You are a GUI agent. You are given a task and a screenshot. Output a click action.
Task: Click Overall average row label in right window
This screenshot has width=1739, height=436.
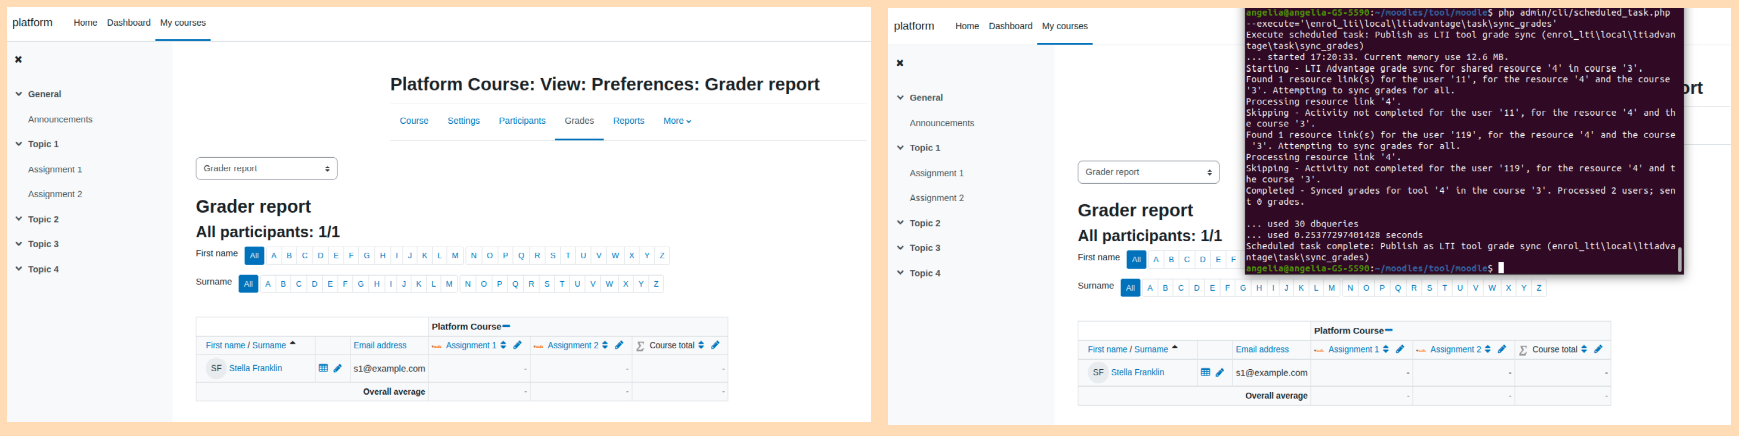click(1276, 396)
